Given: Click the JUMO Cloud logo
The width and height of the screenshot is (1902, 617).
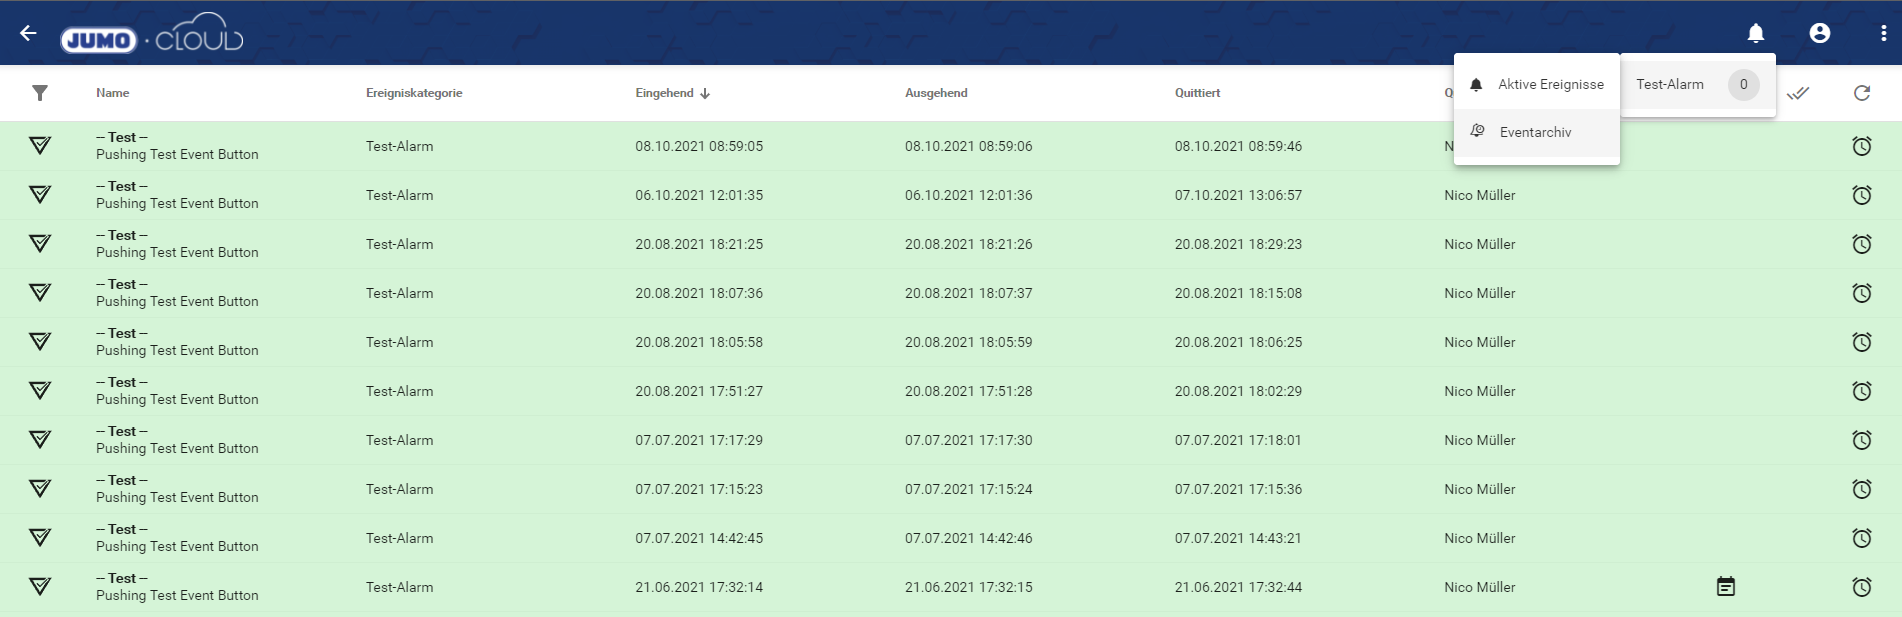Looking at the screenshot, I should coord(152,35).
